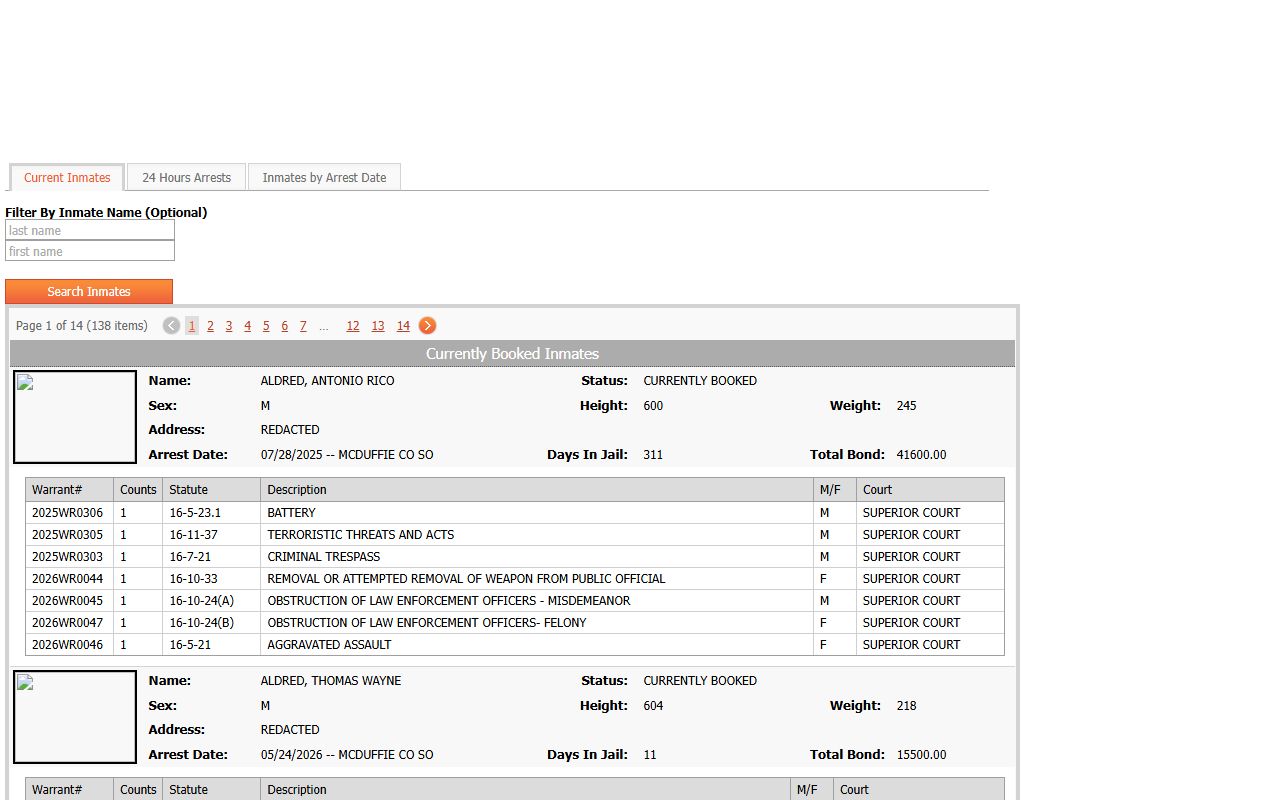1280x800 pixels.
Task: Switch to the Current Inmates tab
Action: [x=67, y=178]
